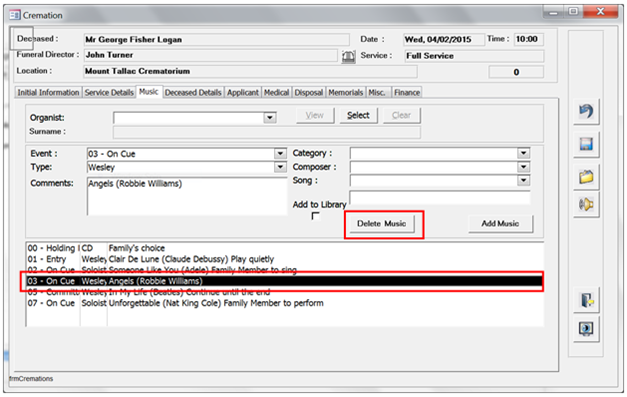Image resolution: width=627 pixels, height=397 pixels.
Task: Click the Time field showing 10:00
Action: coord(528,39)
